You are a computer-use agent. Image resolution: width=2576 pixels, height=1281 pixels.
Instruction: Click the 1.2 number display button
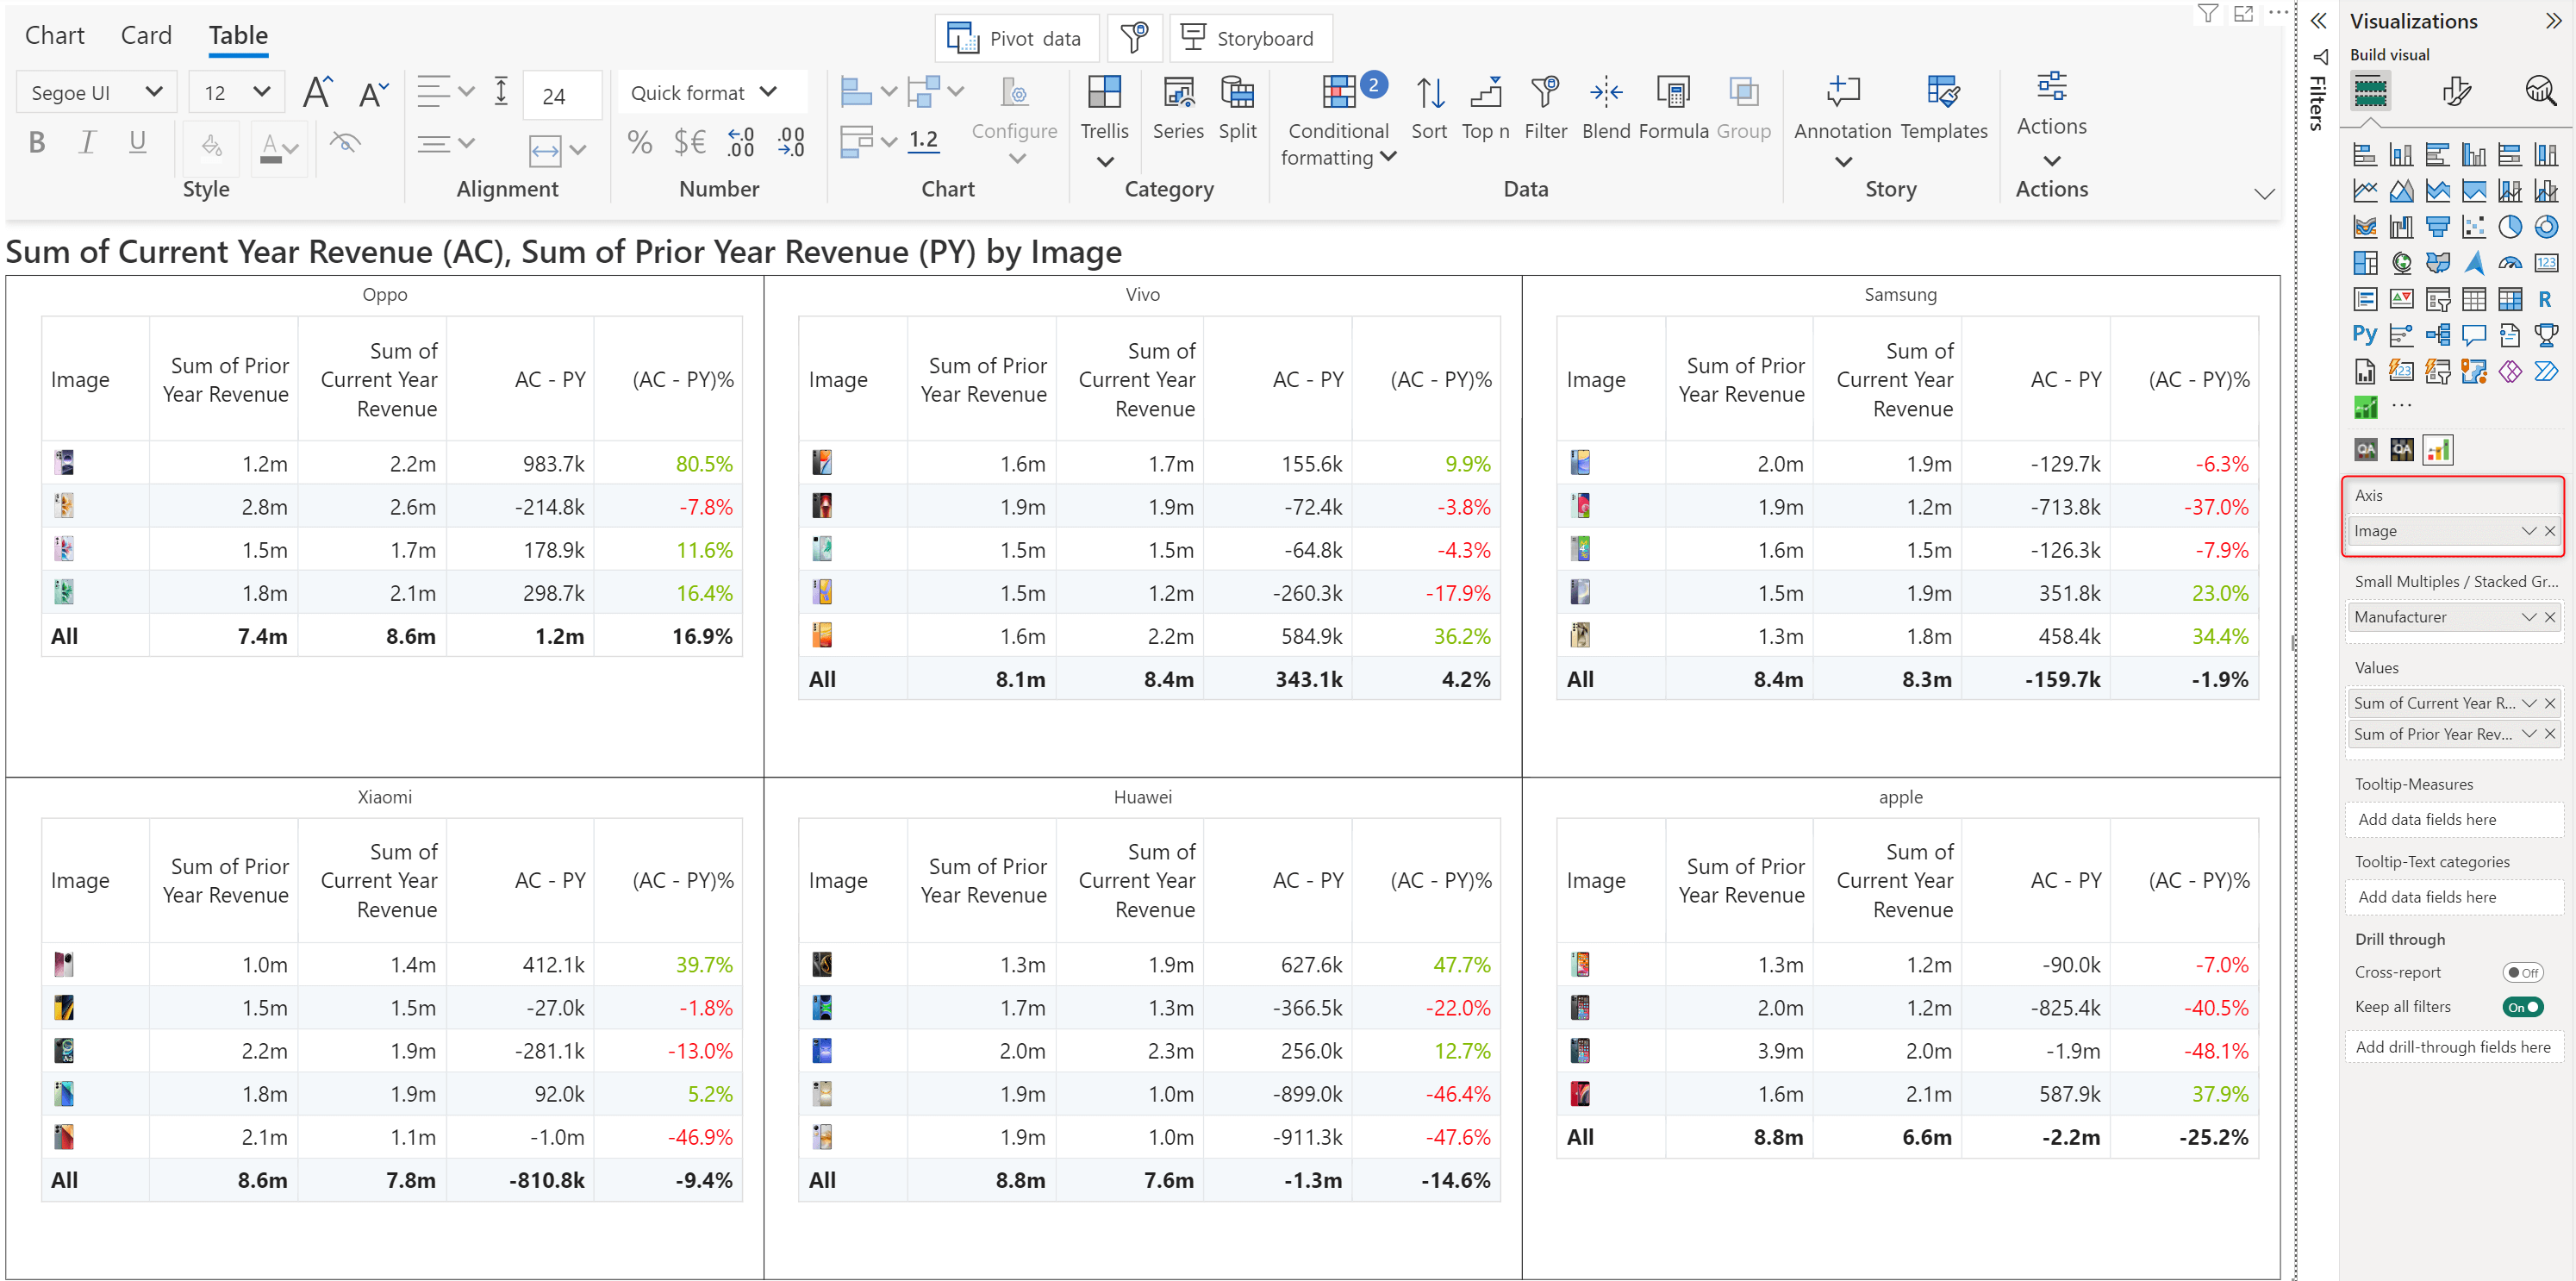[923, 140]
